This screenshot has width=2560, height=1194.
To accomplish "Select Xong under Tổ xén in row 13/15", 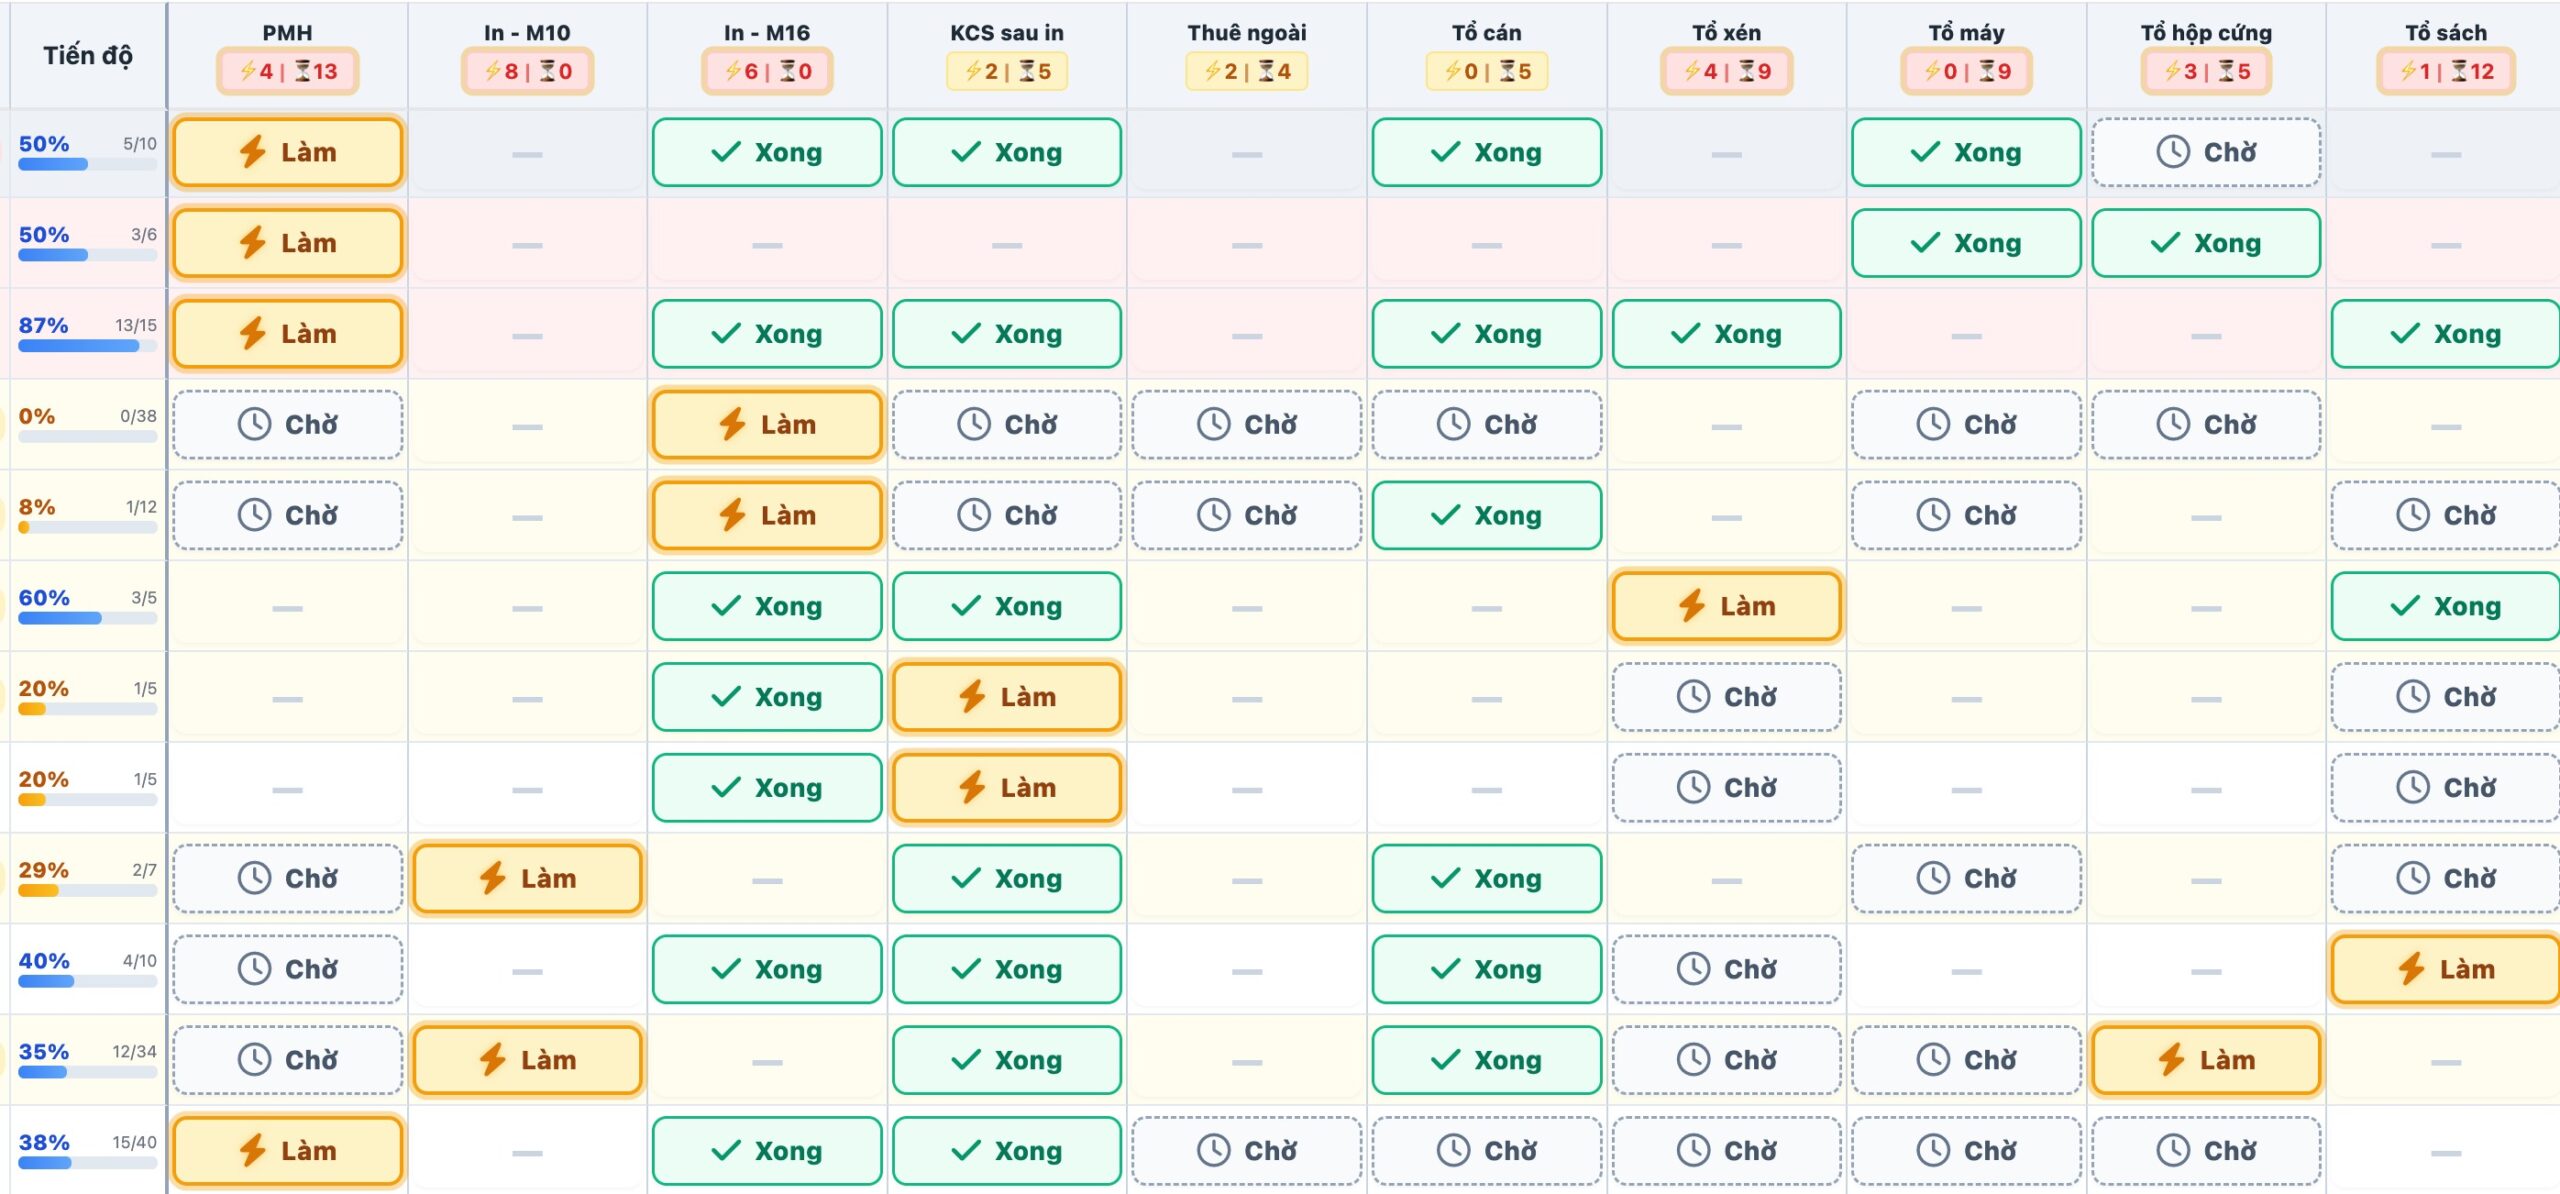I will pos(1727,334).
